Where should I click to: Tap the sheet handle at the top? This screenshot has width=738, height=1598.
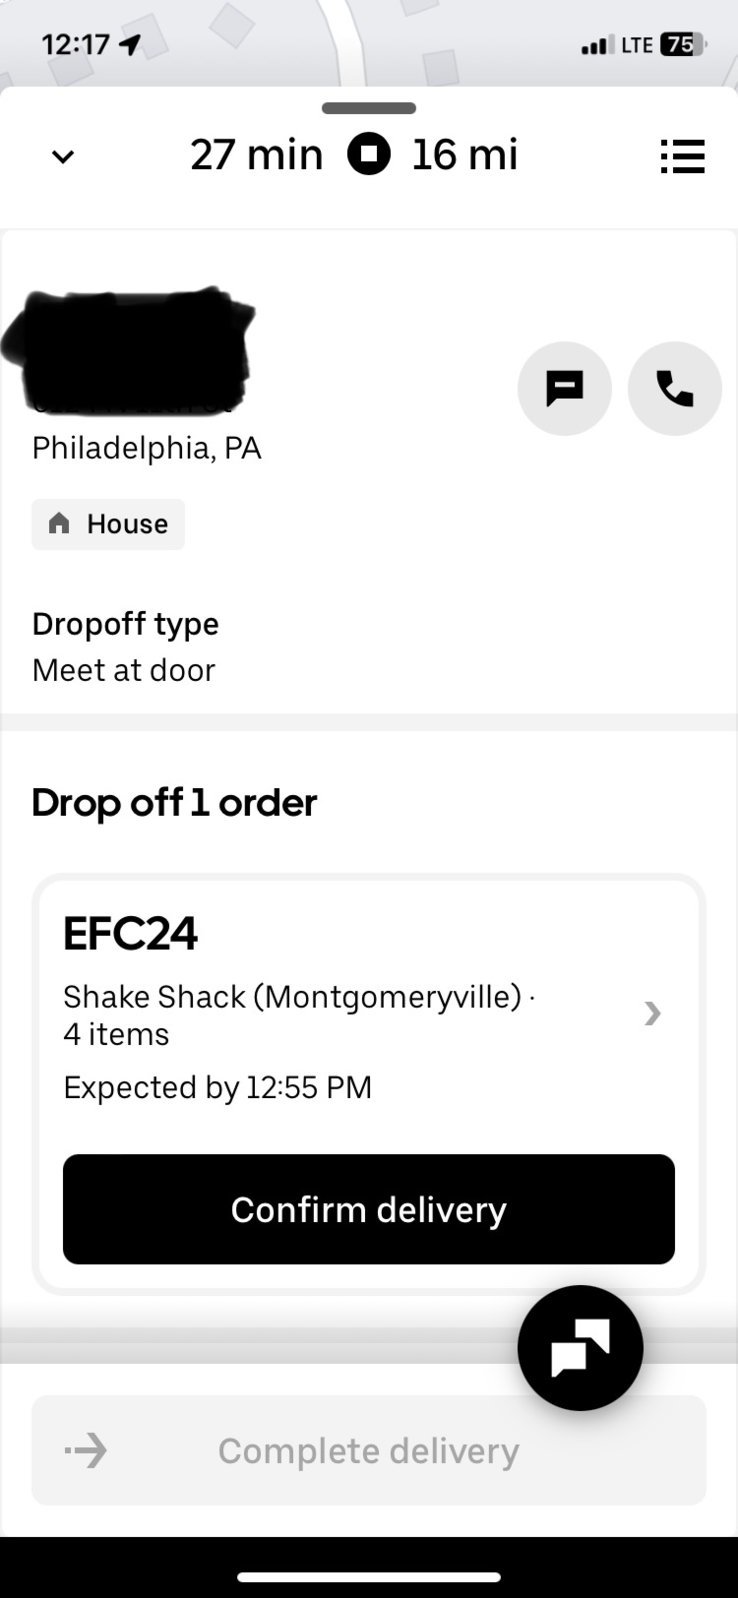point(369,108)
